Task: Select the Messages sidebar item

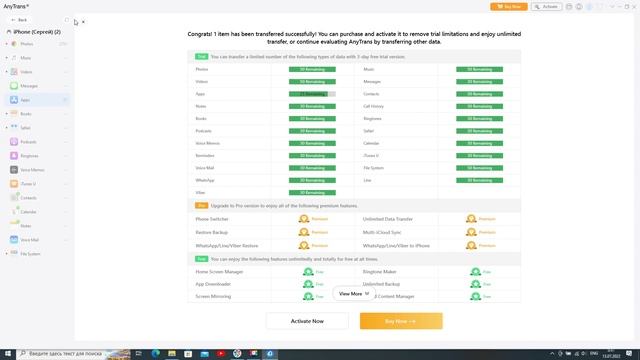Action: 37,86
